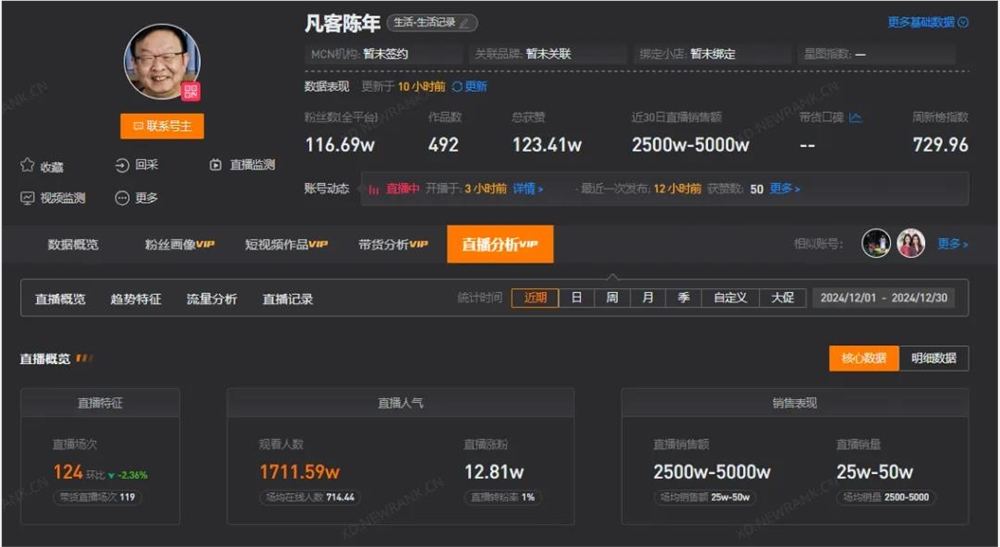
Task: Click the star icon next to 收藏
Action: (x=27, y=165)
